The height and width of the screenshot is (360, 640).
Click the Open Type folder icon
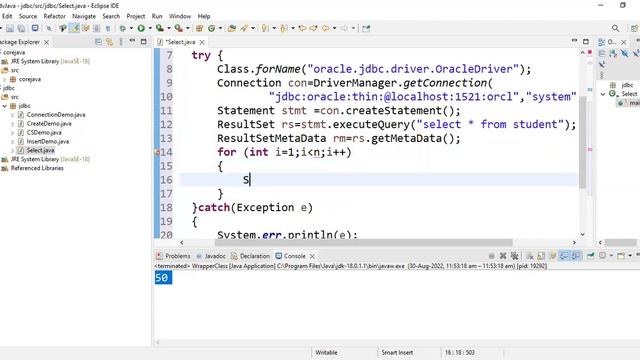(232, 28)
